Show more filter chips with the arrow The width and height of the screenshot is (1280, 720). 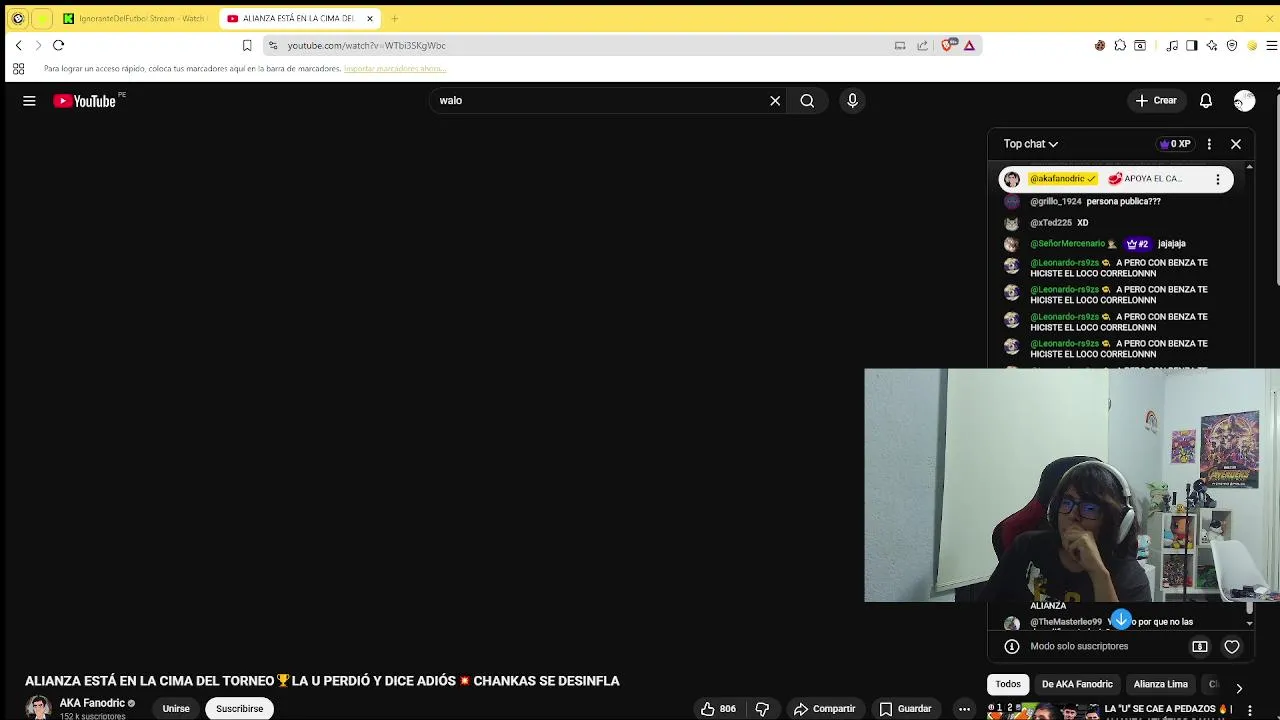pyautogui.click(x=1239, y=688)
